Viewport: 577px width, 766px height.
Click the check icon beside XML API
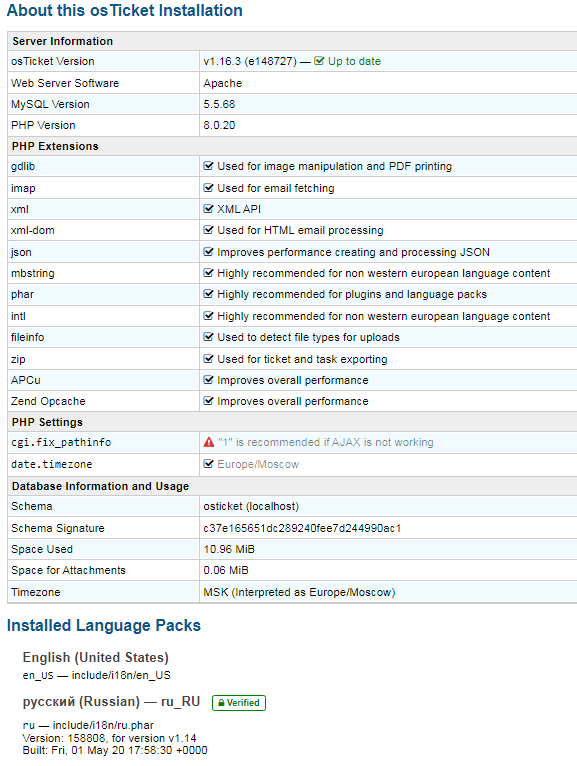[x=208, y=209]
